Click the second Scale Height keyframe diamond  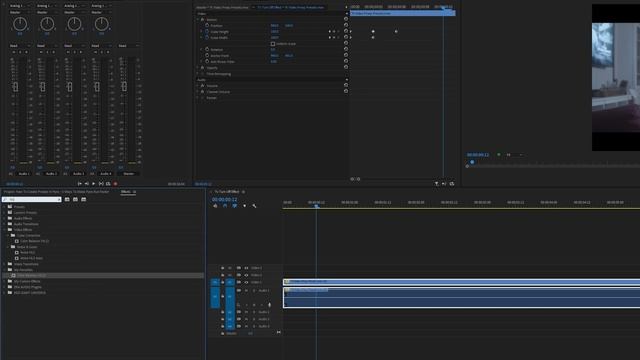click(x=396, y=31)
